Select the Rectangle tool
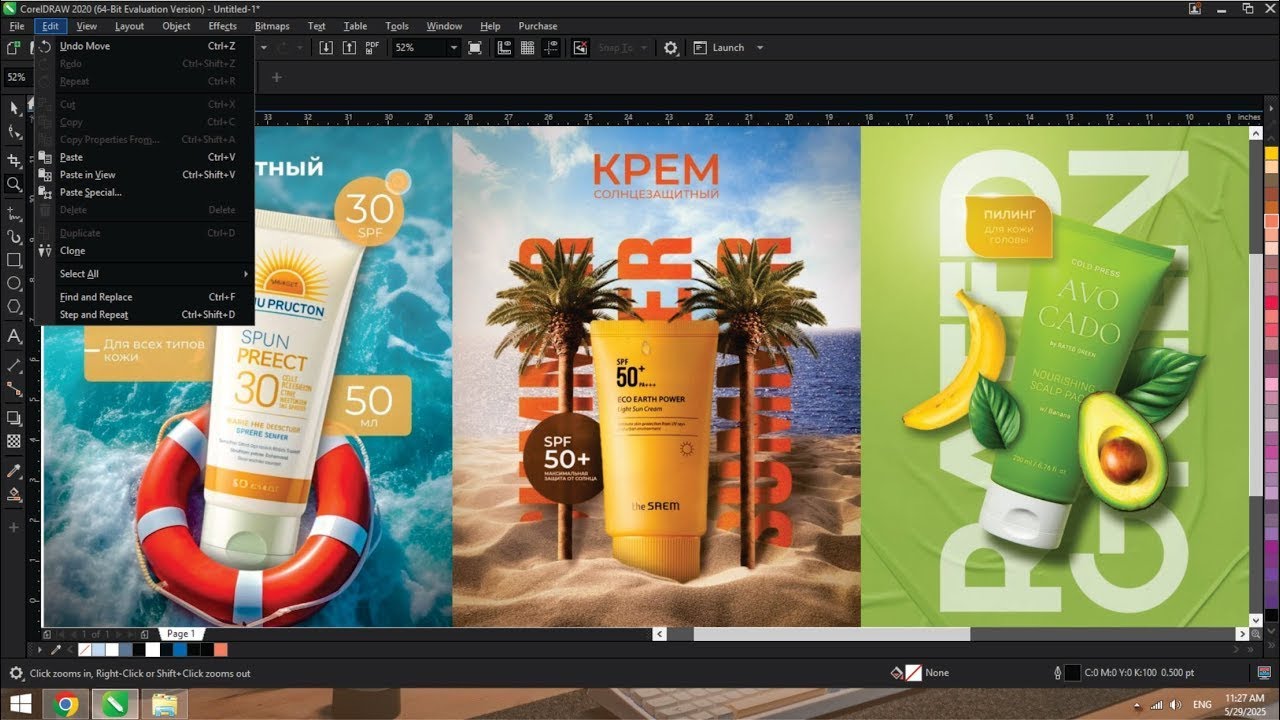 tap(14, 260)
